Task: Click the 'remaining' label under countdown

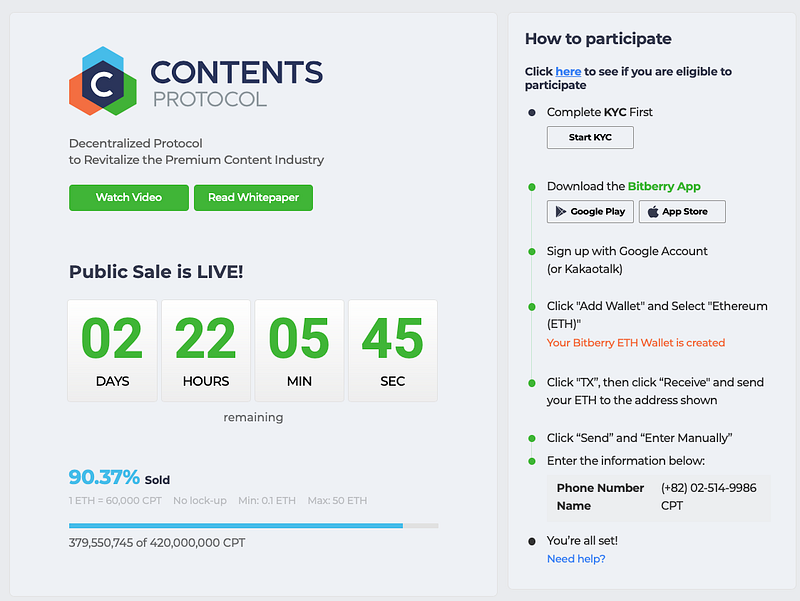Action: point(253,417)
